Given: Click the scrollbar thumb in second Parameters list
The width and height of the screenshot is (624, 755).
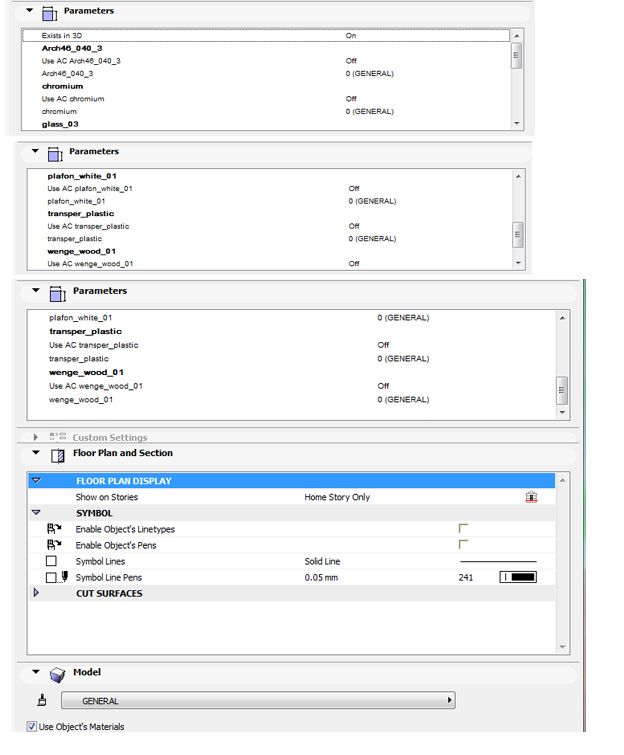Looking at the screenshot, I should (518, 234).
